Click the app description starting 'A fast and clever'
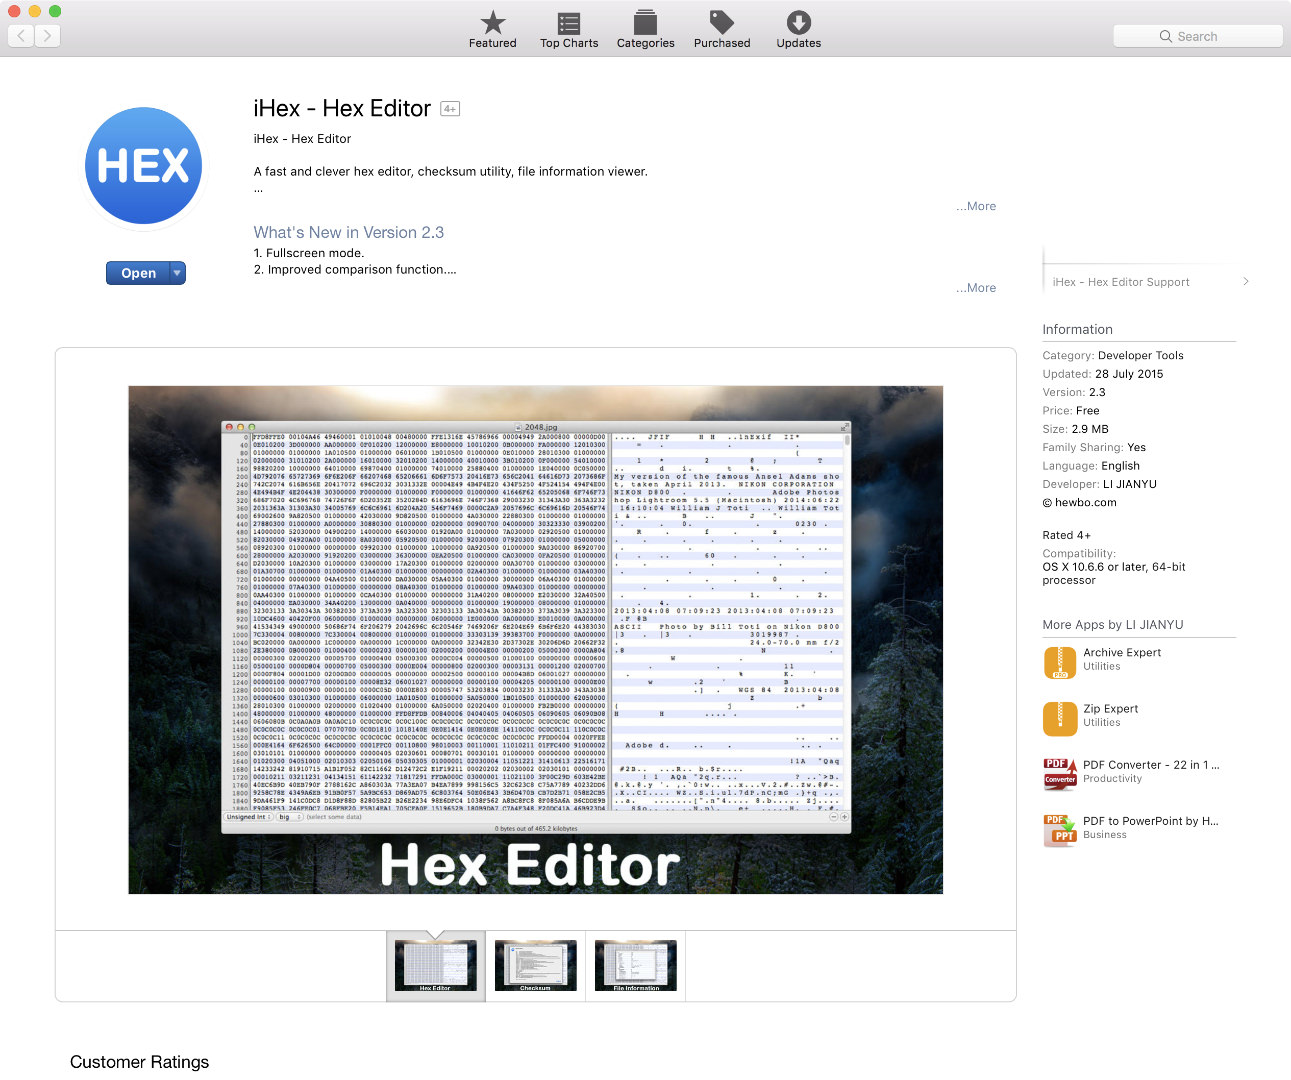 (451, 172)
